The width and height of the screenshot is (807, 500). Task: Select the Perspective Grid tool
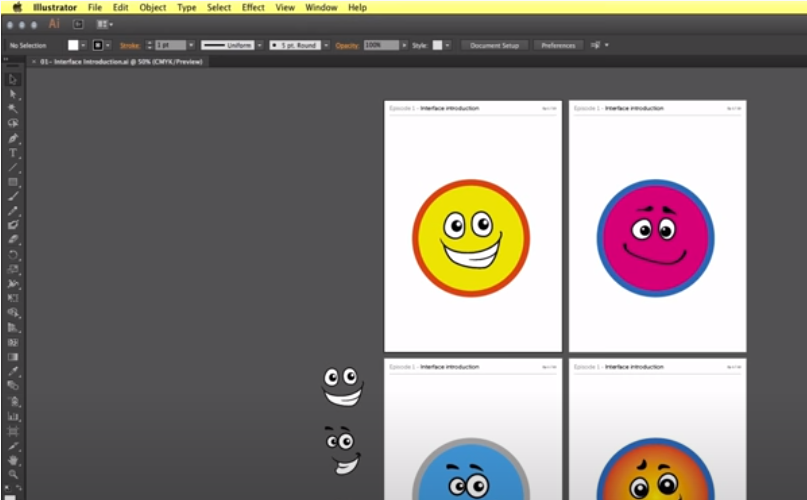(13, 327)
